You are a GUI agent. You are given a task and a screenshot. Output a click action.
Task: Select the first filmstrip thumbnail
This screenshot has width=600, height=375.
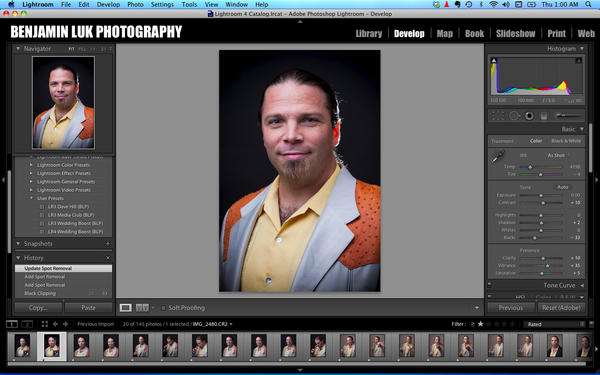click(x=22, y=346)
